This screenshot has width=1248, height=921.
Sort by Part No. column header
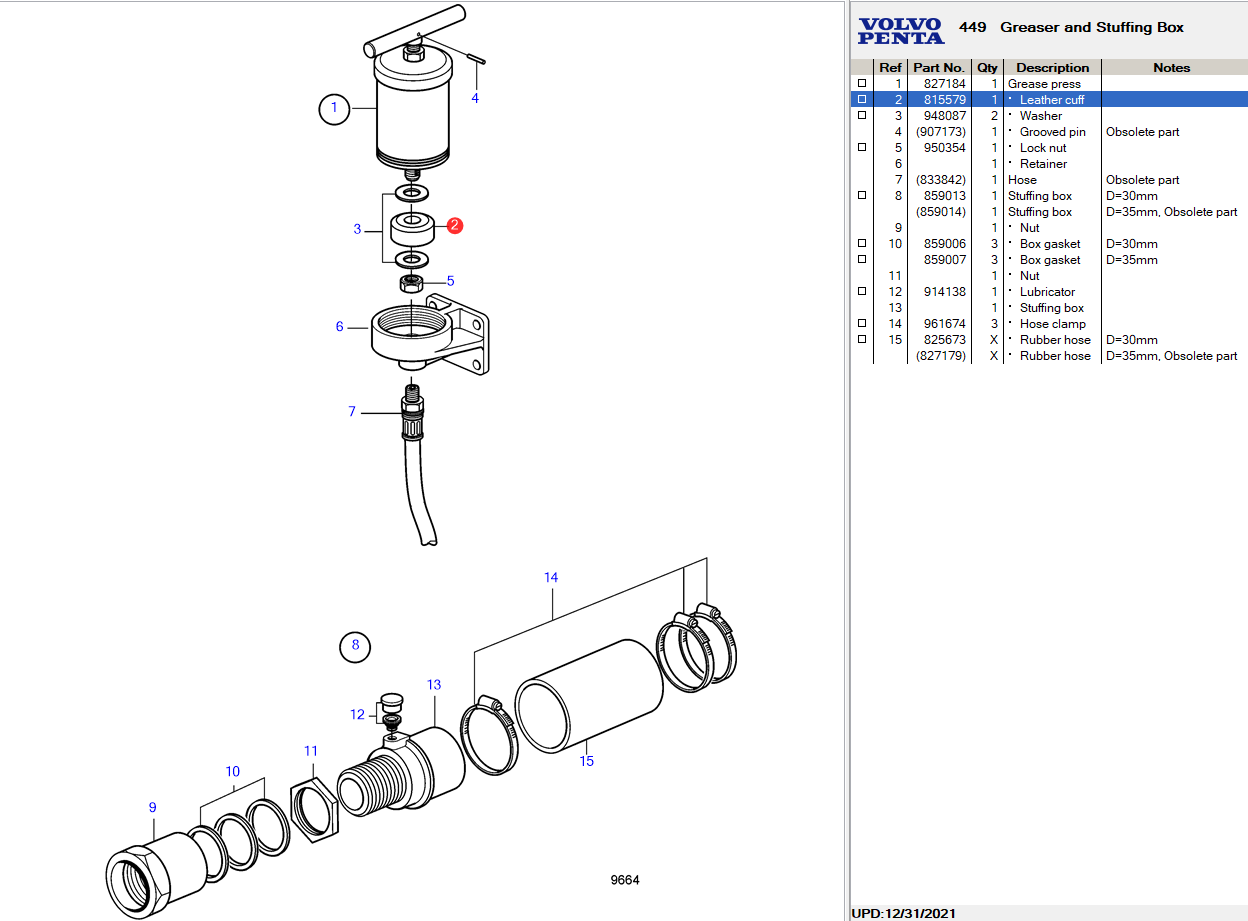939,68
